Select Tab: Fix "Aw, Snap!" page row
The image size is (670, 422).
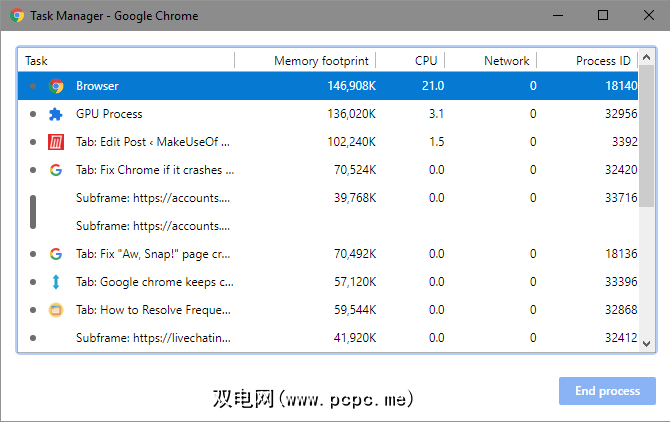[x=328, y=254]
